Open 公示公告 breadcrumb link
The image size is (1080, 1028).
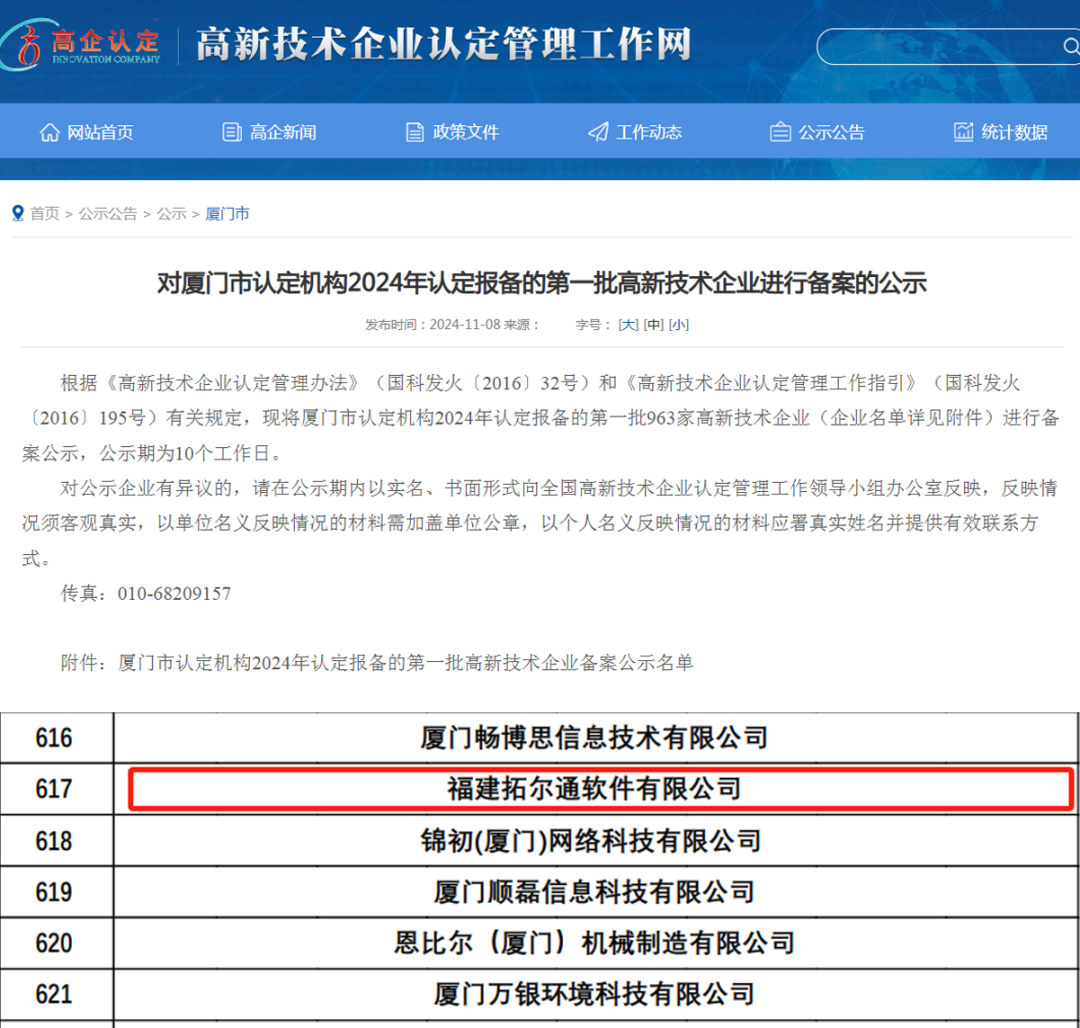click(108, 213)
